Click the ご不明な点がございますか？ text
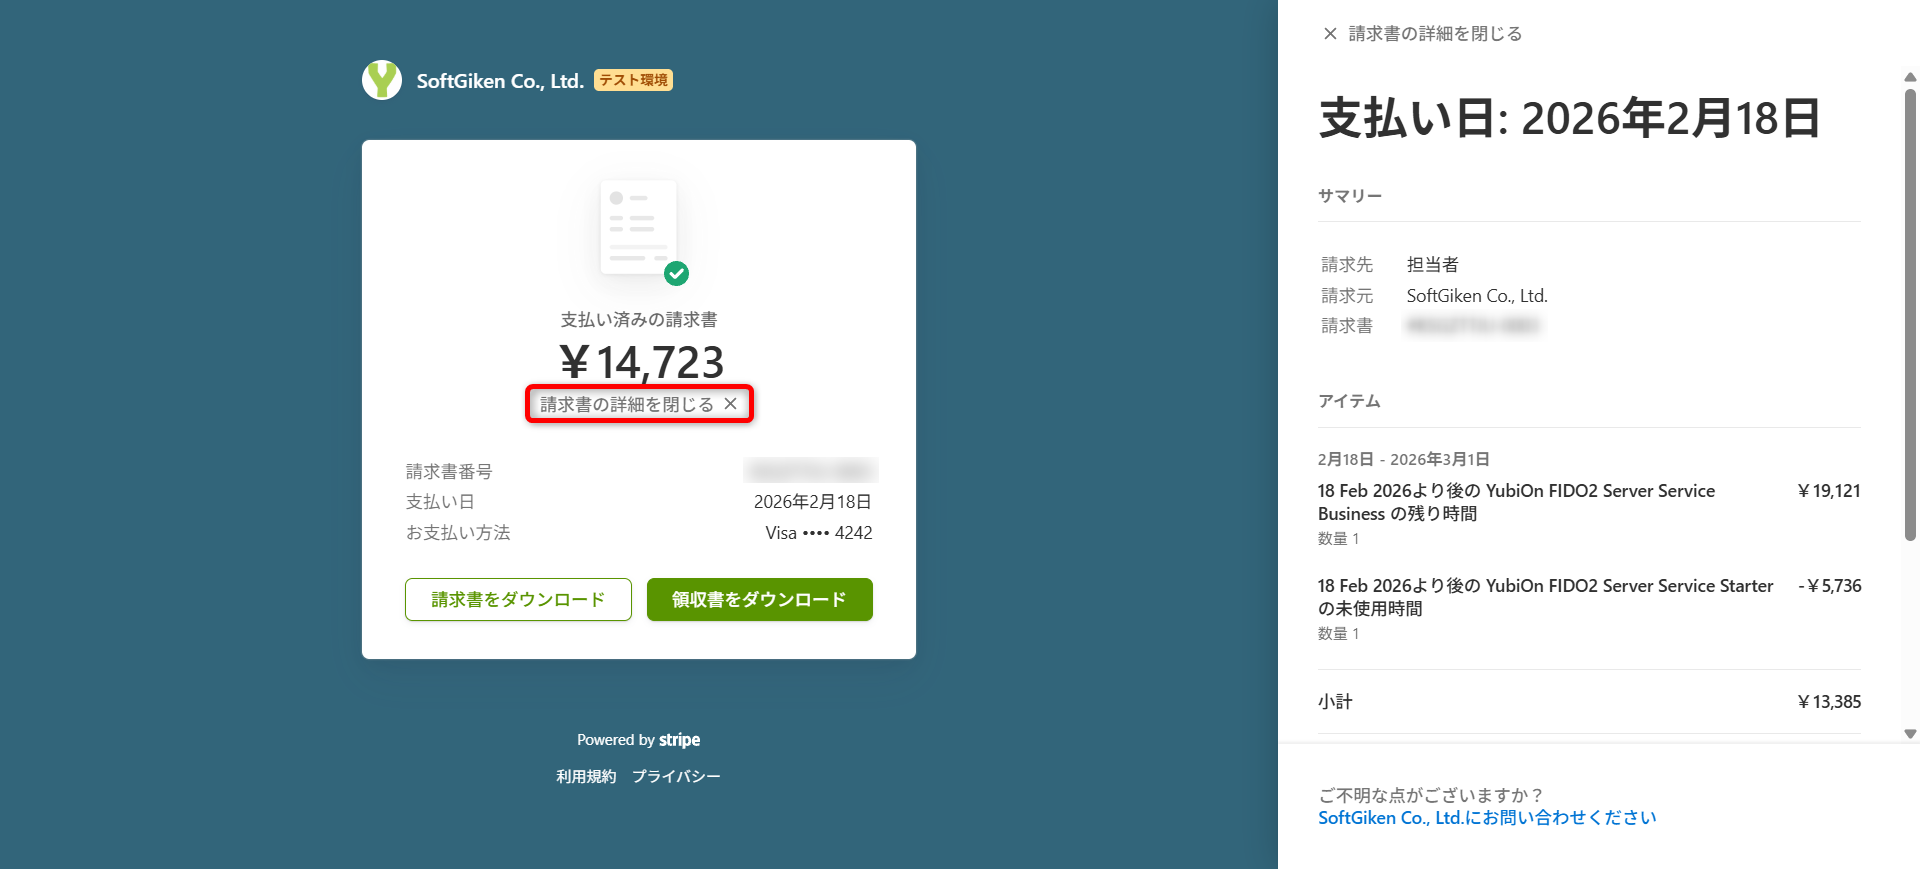Screen dimensions: 1920x869 coord(1431,795)
